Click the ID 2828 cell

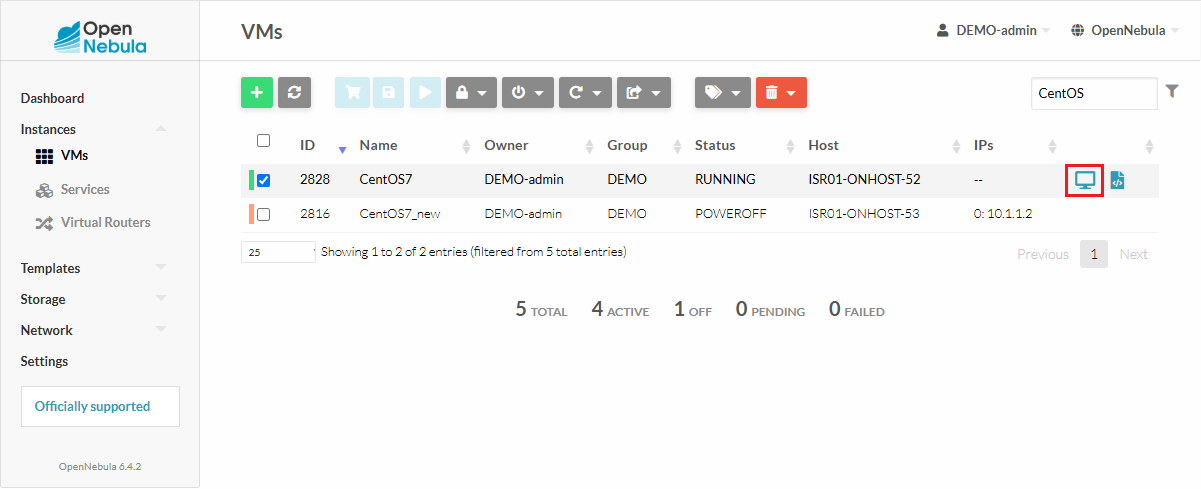315,180
